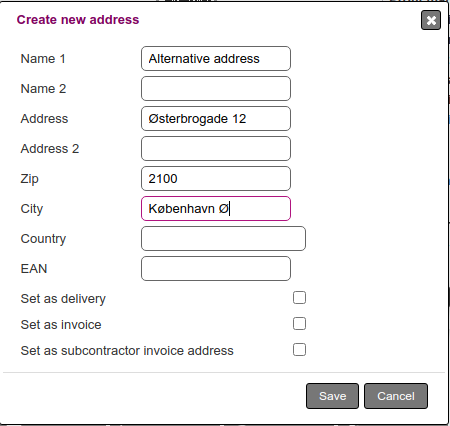The width and height of the screenshot is (450, 426).
Task: Select the EAN input field
Action: [x=216, y=269]
